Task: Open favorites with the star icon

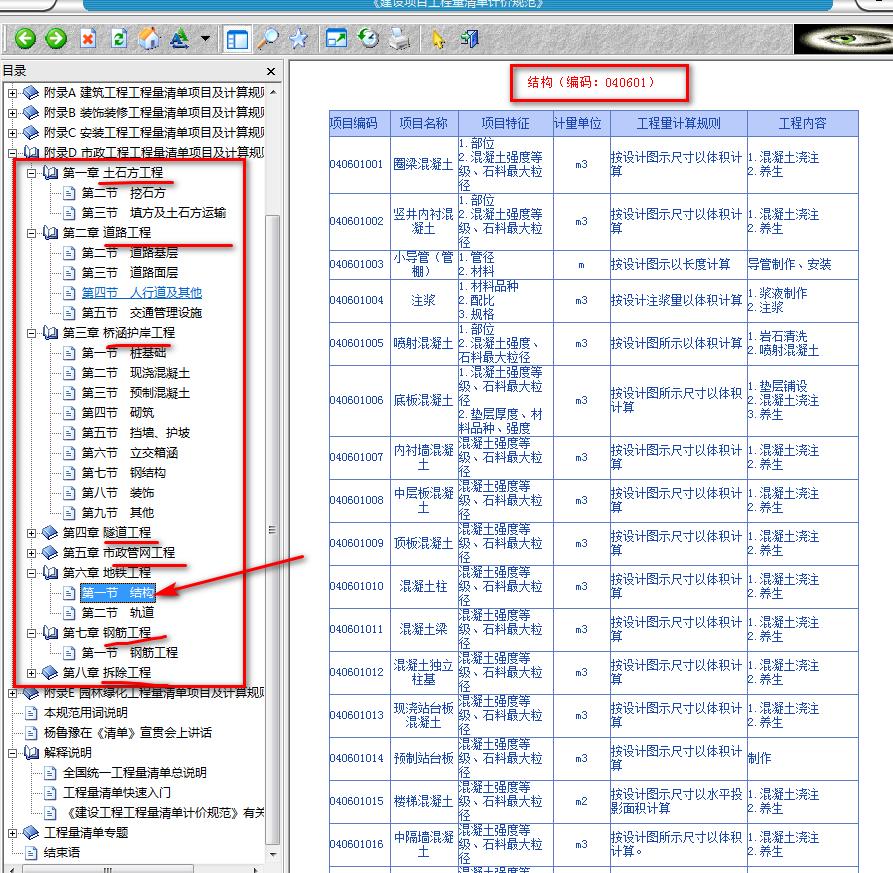Action: click(298, 39)
